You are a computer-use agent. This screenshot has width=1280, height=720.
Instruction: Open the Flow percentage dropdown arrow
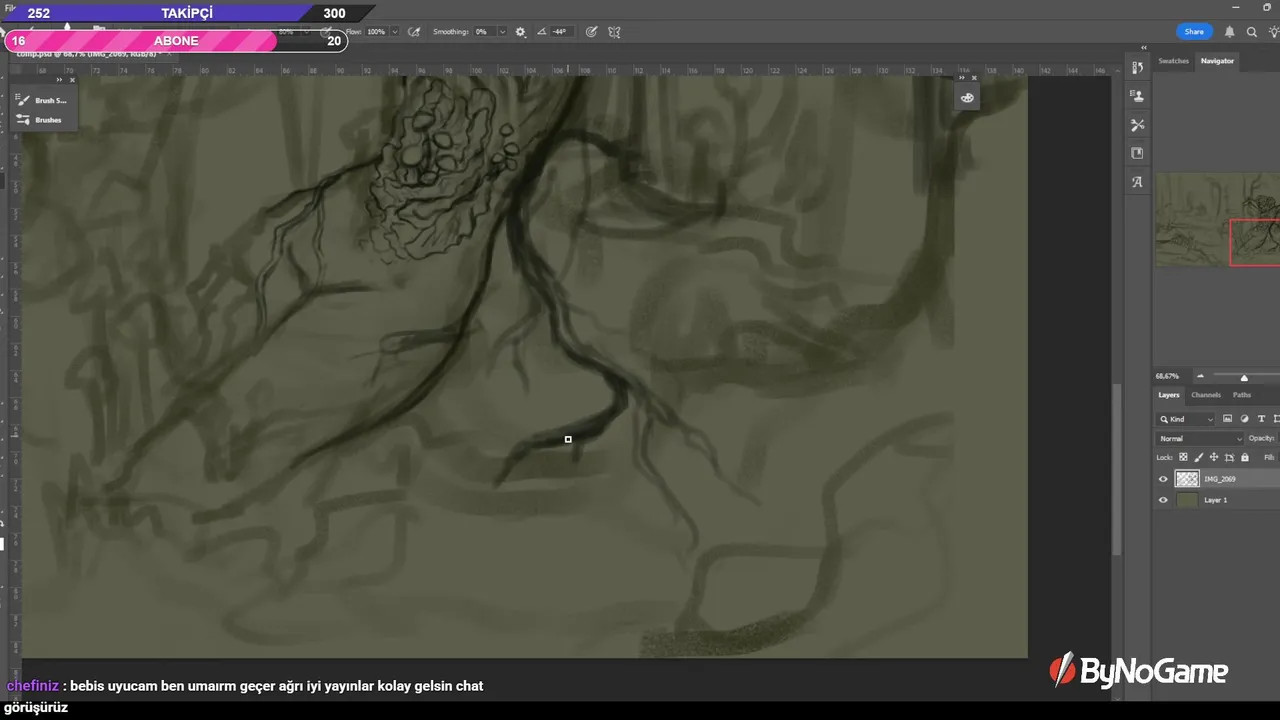tap(394, 32)
